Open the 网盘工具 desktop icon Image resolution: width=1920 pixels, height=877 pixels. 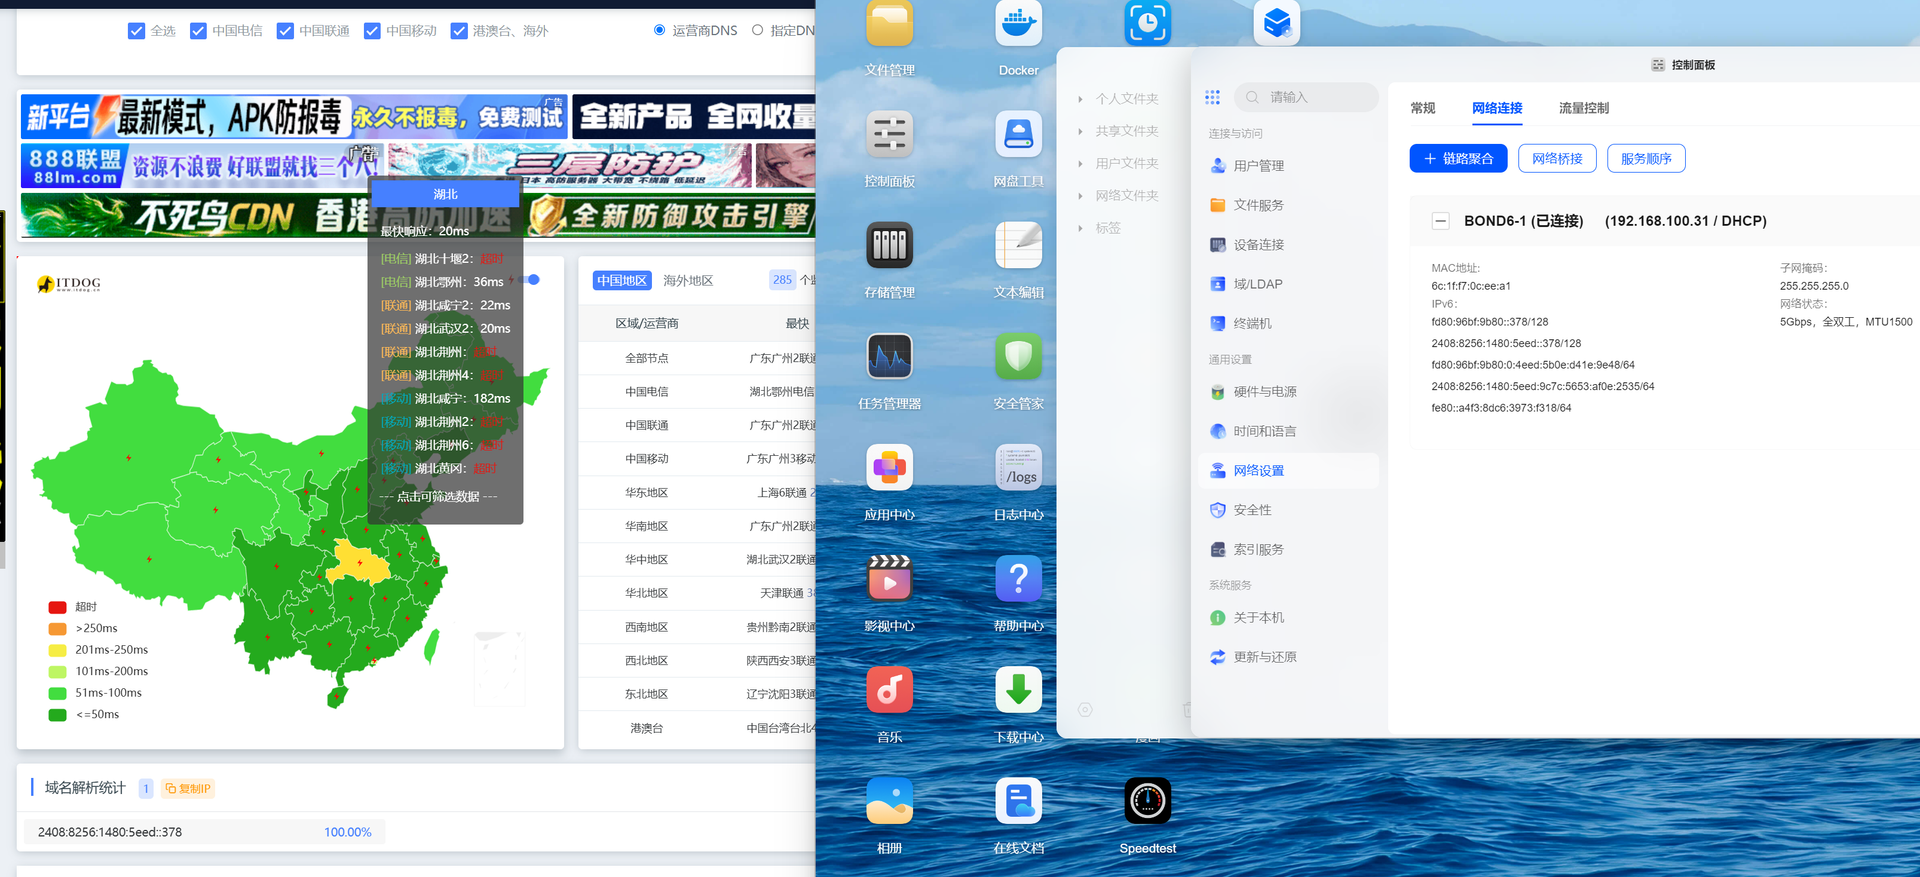pos(1018,135)
